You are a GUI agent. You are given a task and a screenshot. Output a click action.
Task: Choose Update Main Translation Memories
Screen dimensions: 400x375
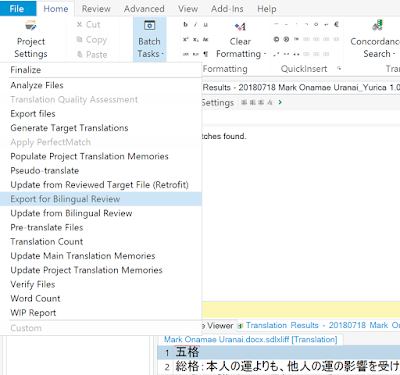[101, 256]
